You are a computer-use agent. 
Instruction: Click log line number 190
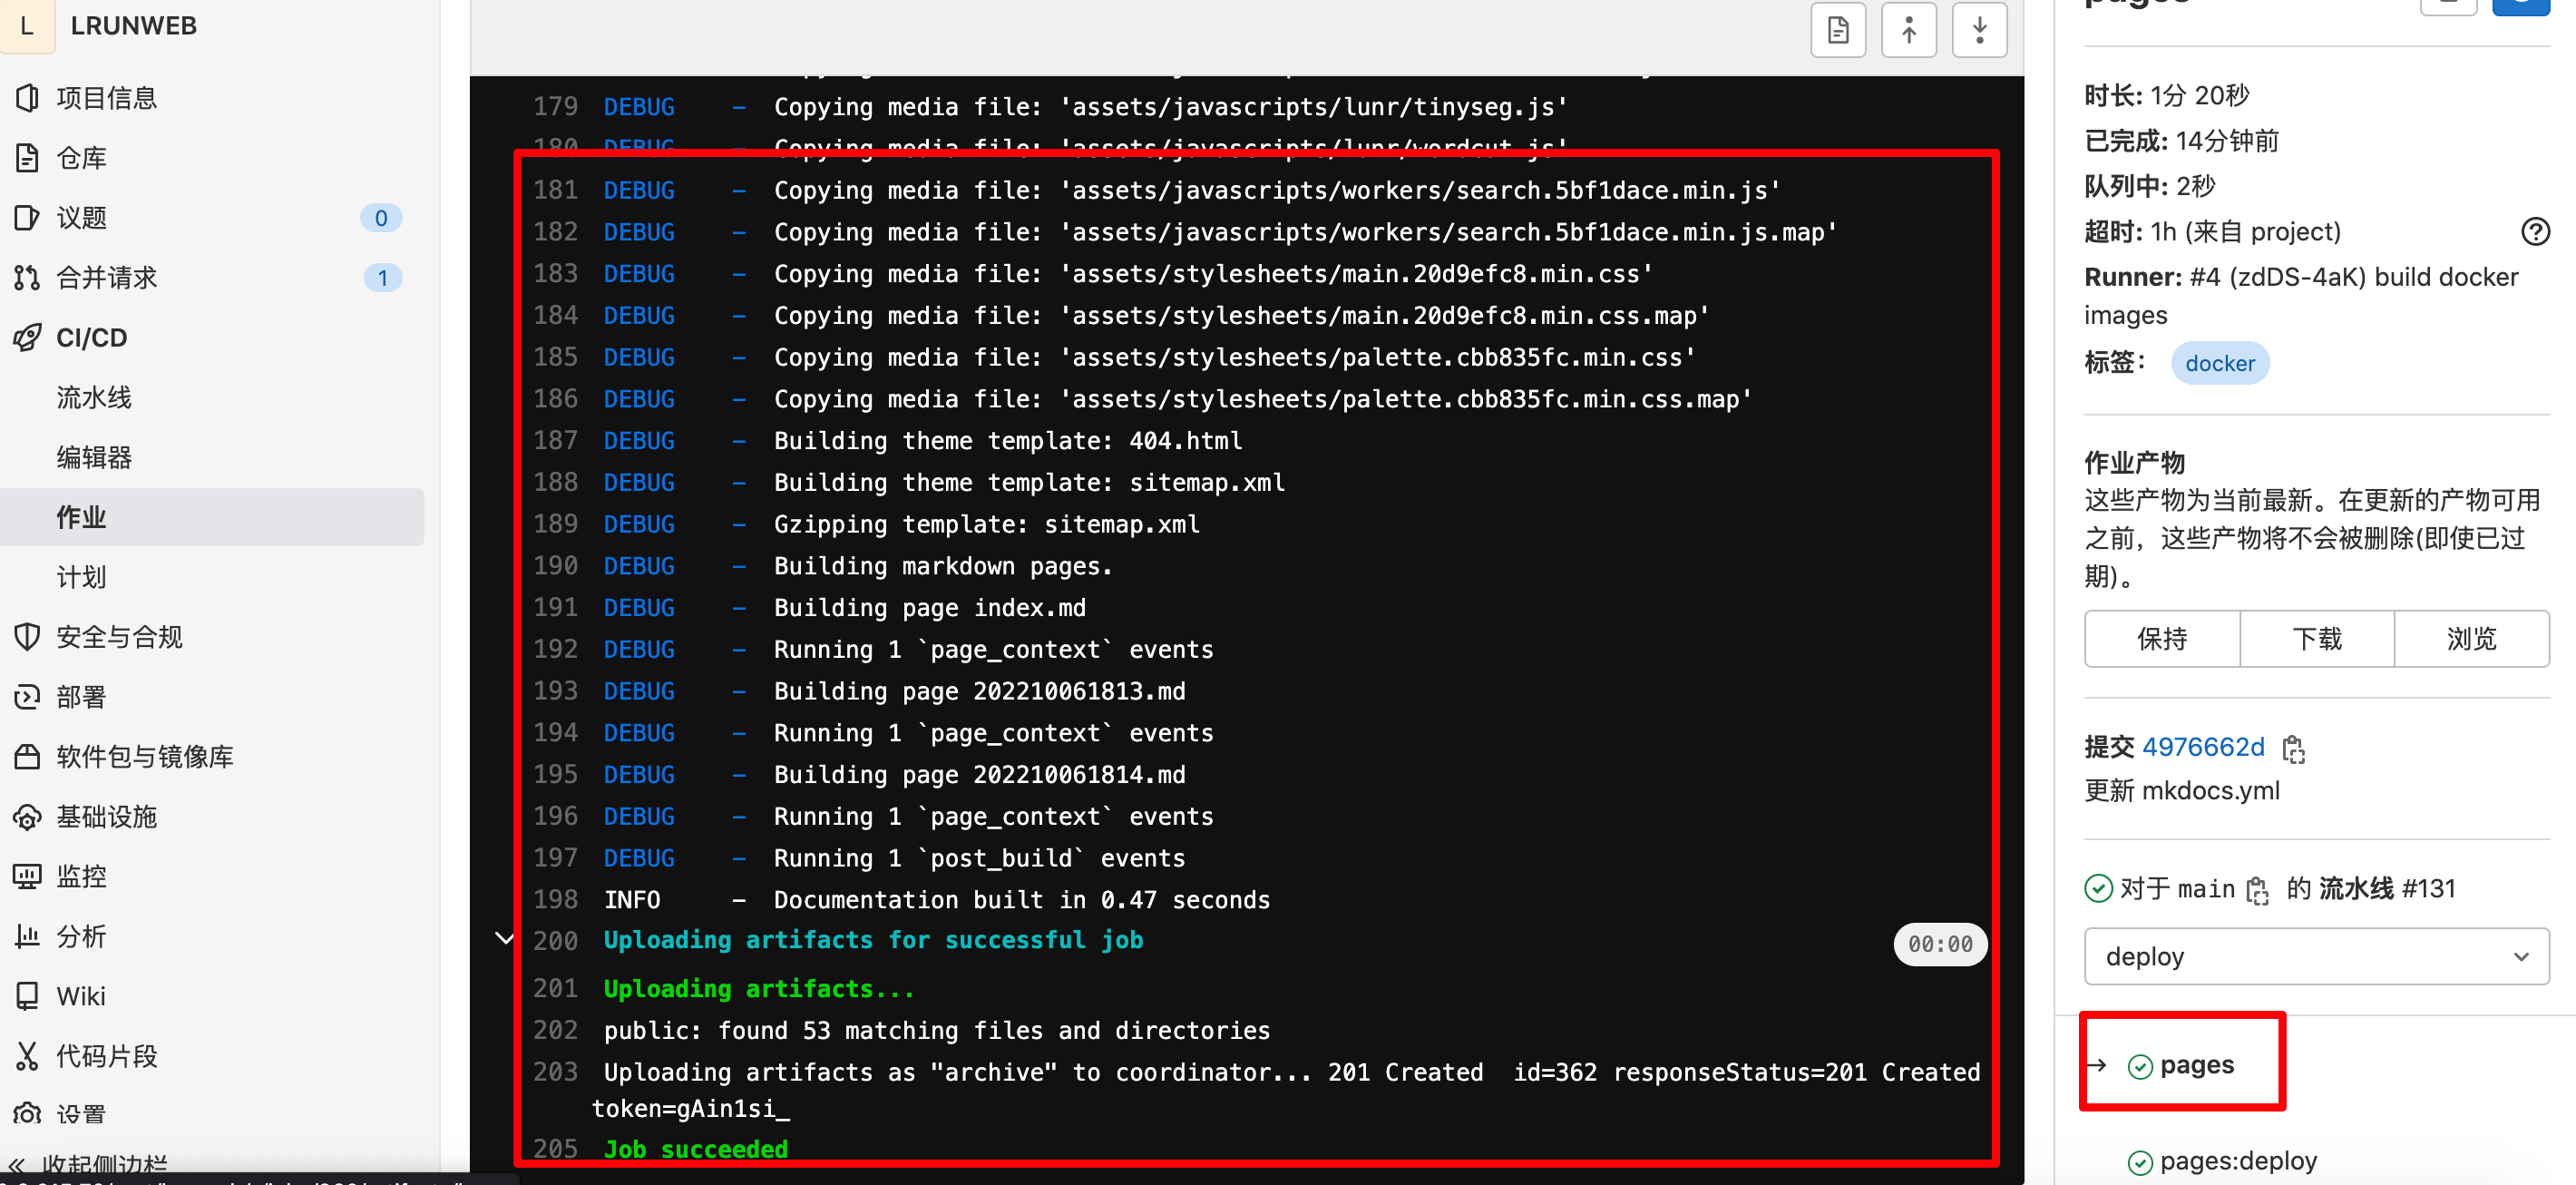tap(555, 566)
